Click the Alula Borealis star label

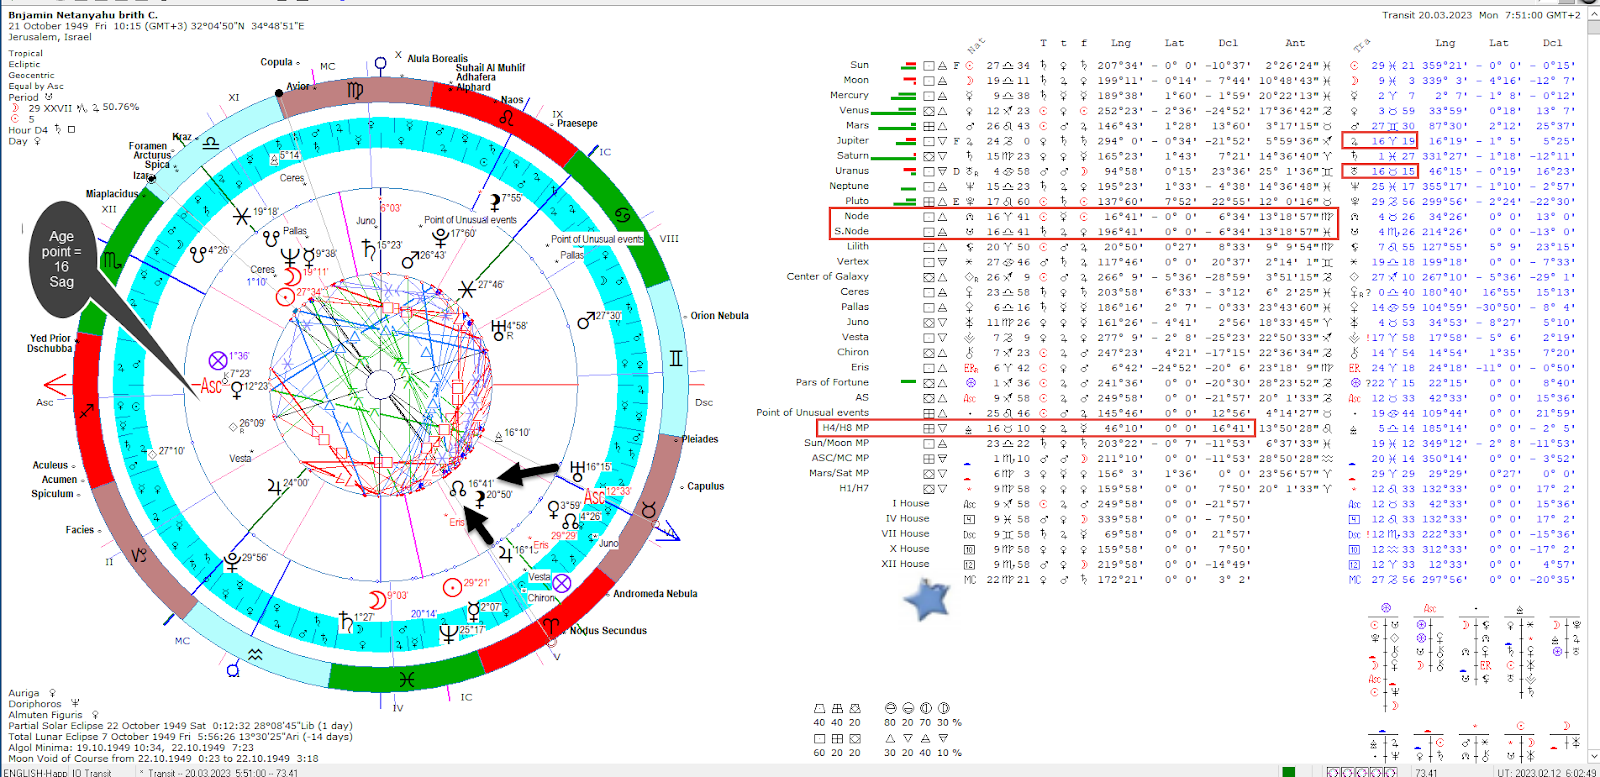(437, 59)
